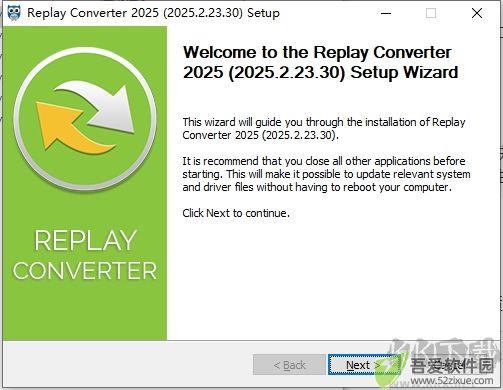Click the REPLAY CONVERTER sidebar text
Image resolution: width=503 pixels, height=390 pixels.
[85, 255]
